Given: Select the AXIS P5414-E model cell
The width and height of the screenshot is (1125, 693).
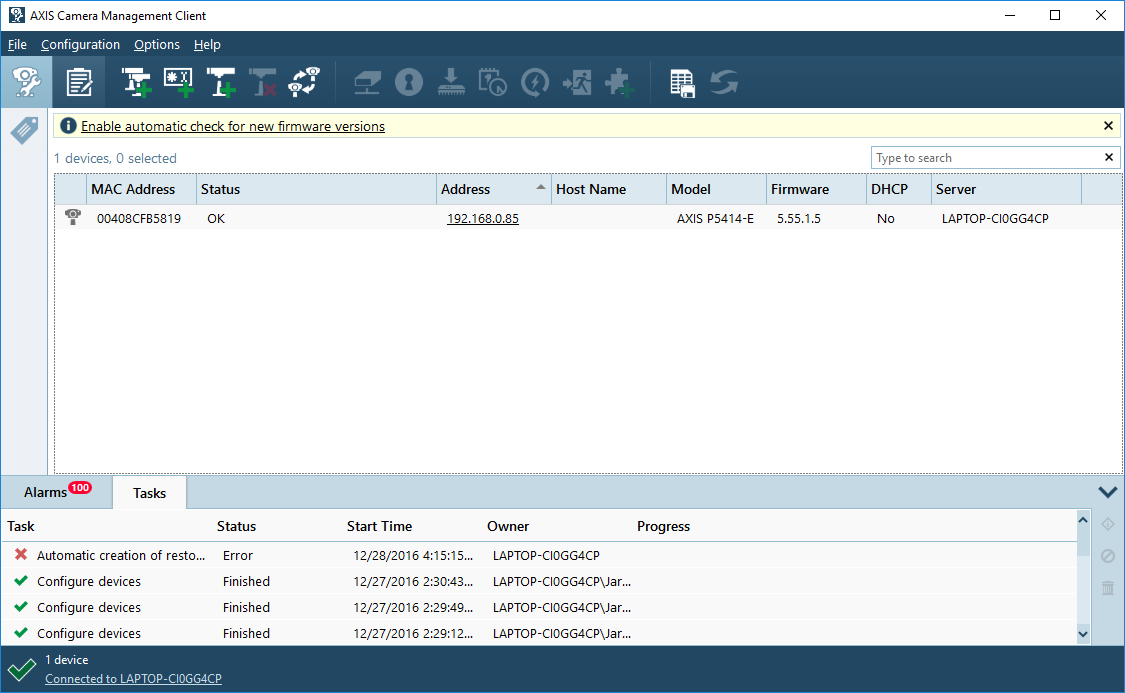Looking at the screenshot, I should (x=715, y=219).
